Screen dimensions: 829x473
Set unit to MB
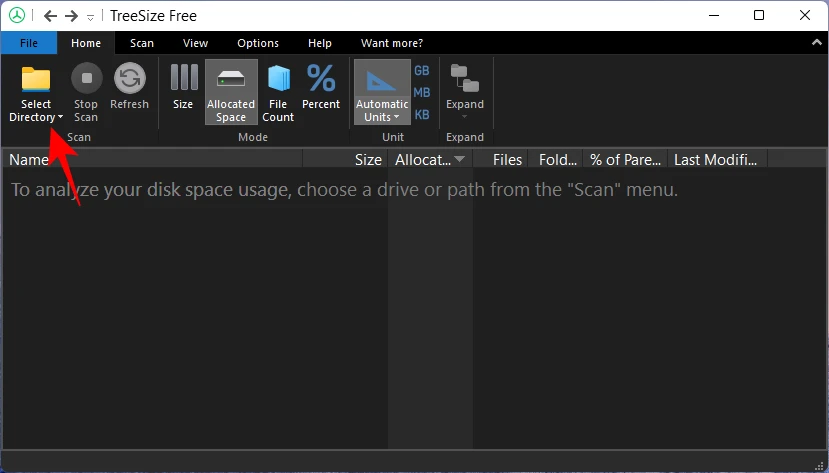(422, 93)
